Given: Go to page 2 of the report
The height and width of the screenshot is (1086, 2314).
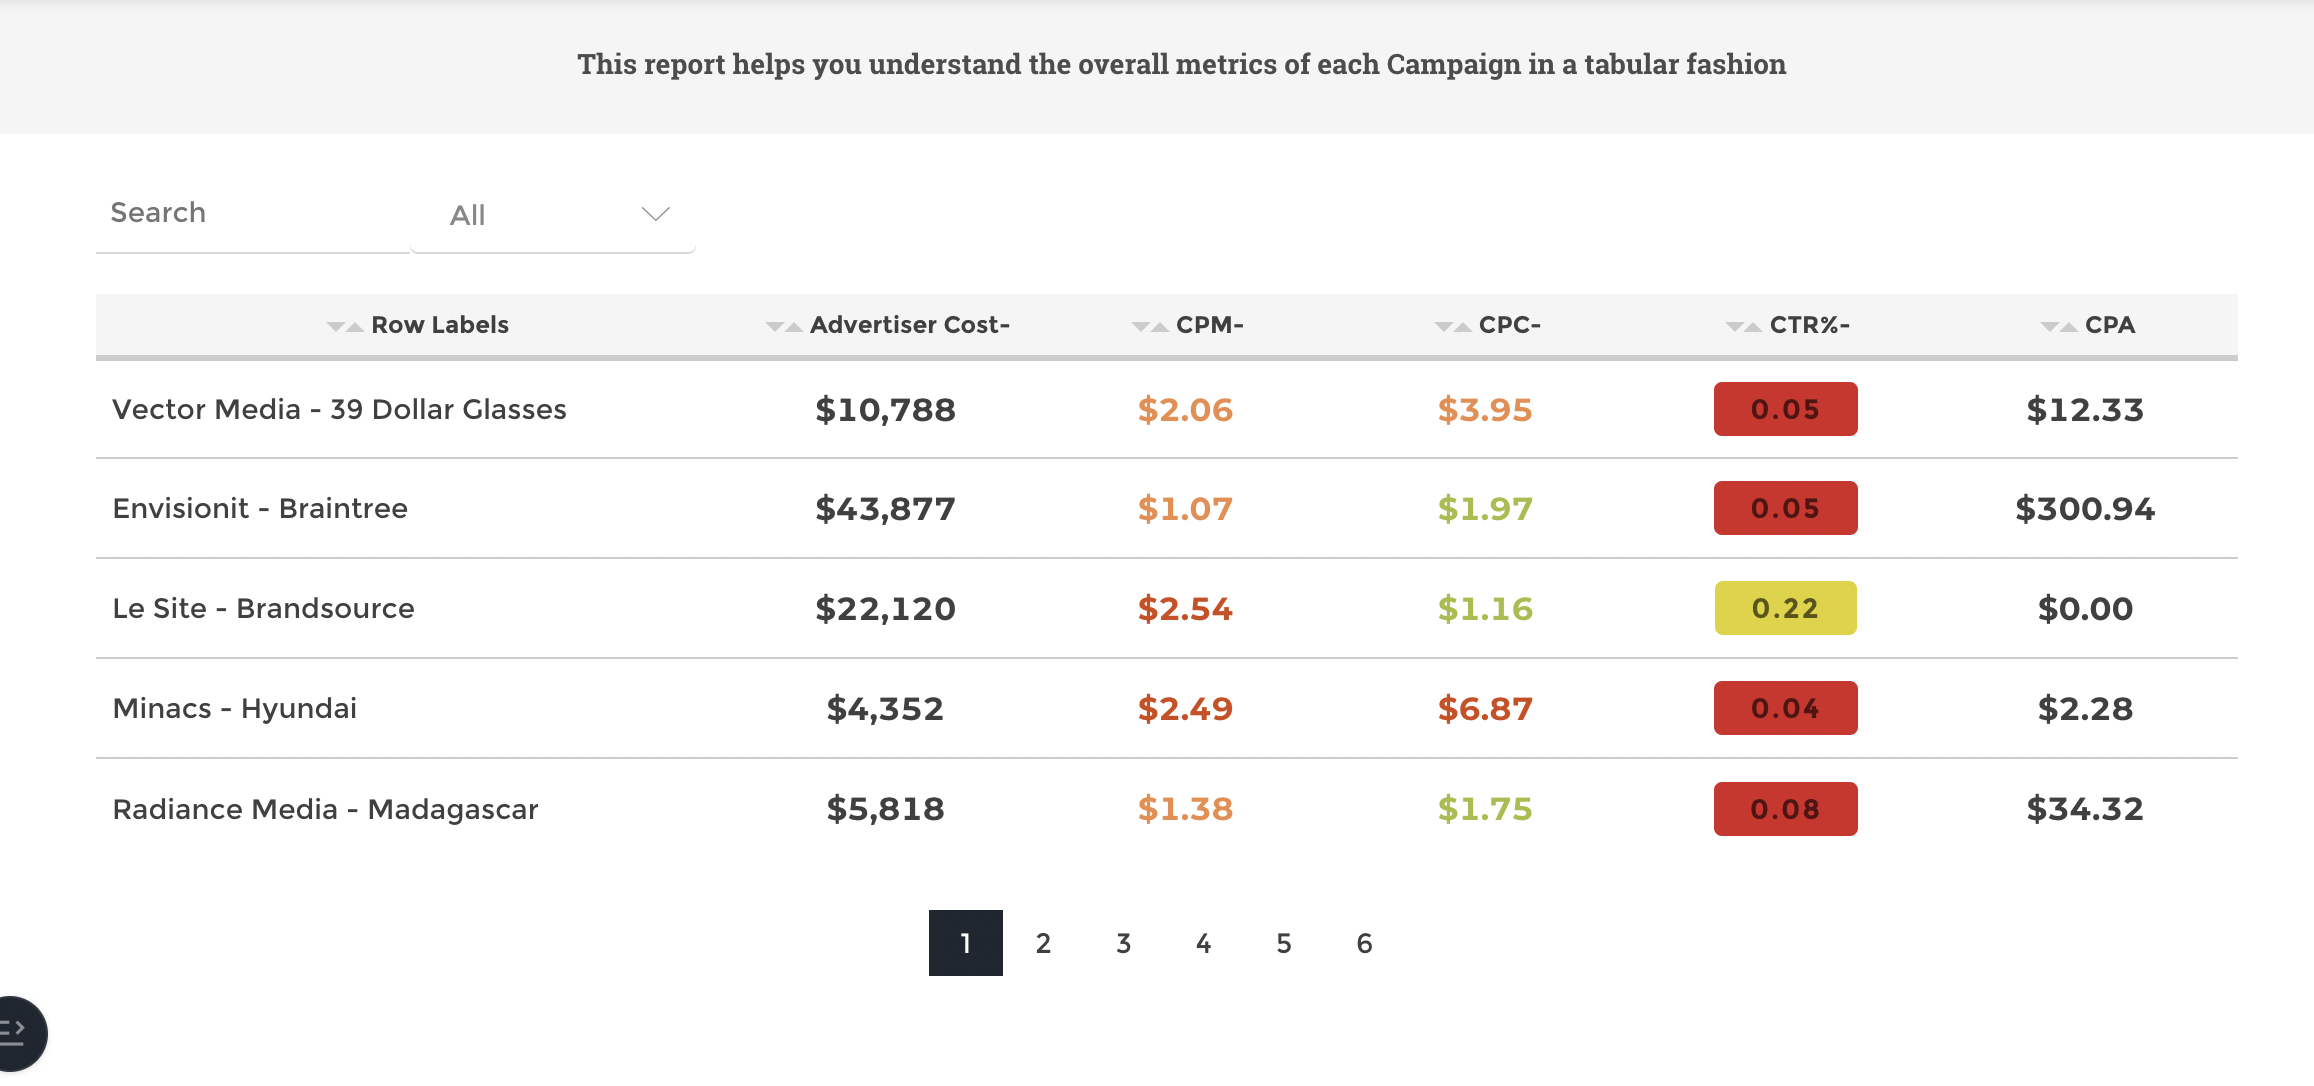Looking at the screenshot, I should coord(1043,942).
